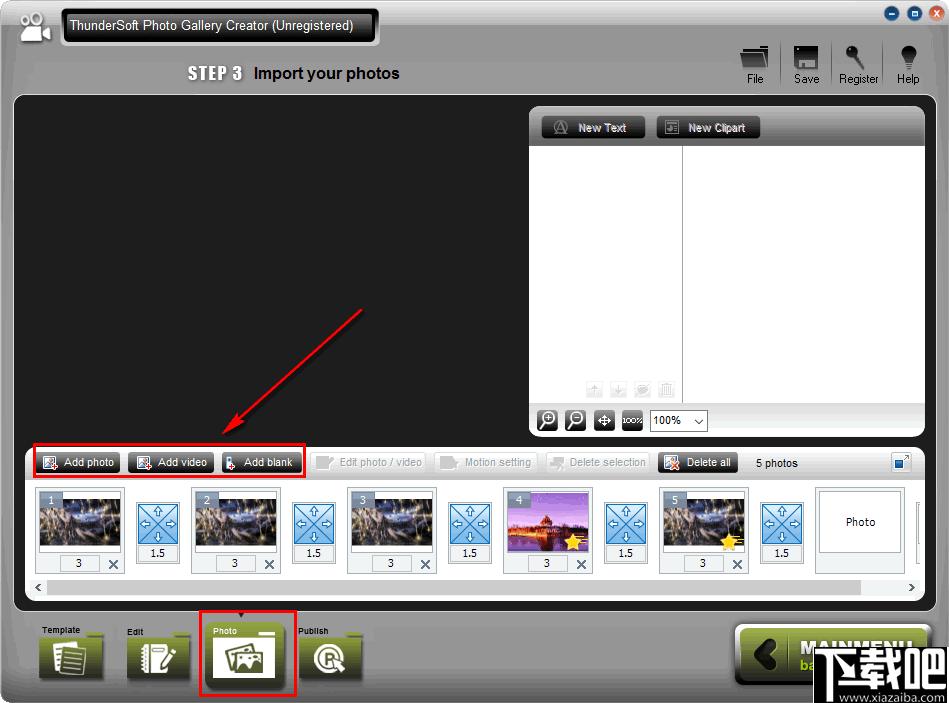Select photo thumbnail 2
This screenshot has height=703, width=949.
236,522
